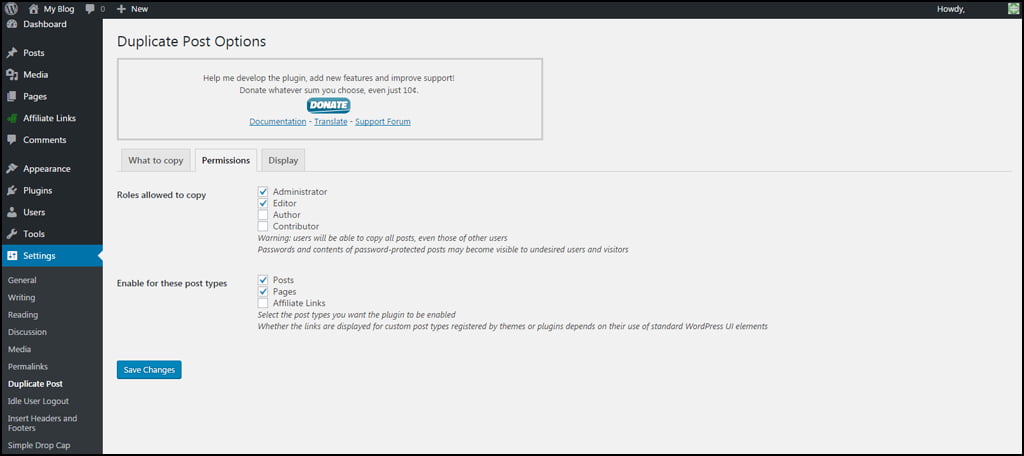
Task: Open the Translate link
Action: coord(330,122)
